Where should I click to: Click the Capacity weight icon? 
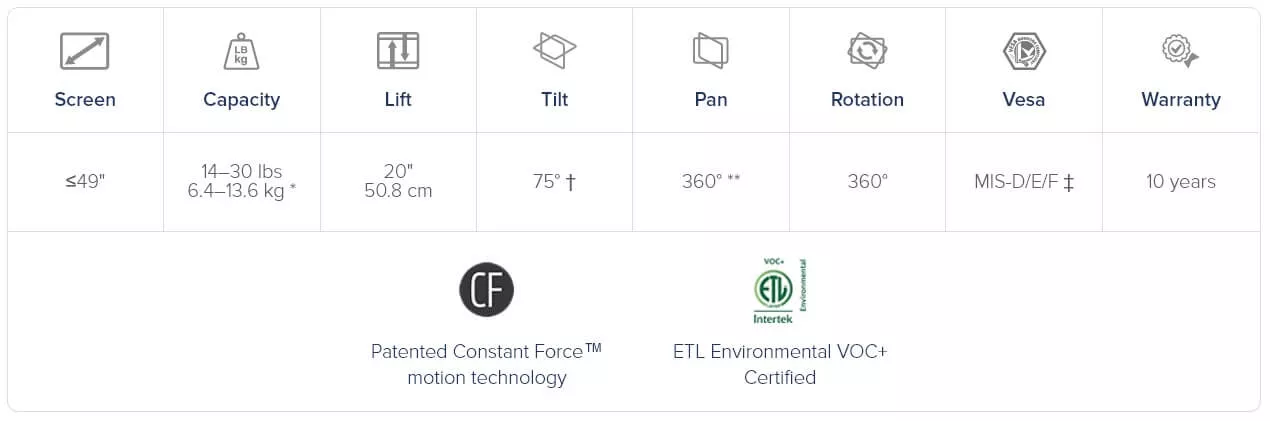click(x=241, y=51)
